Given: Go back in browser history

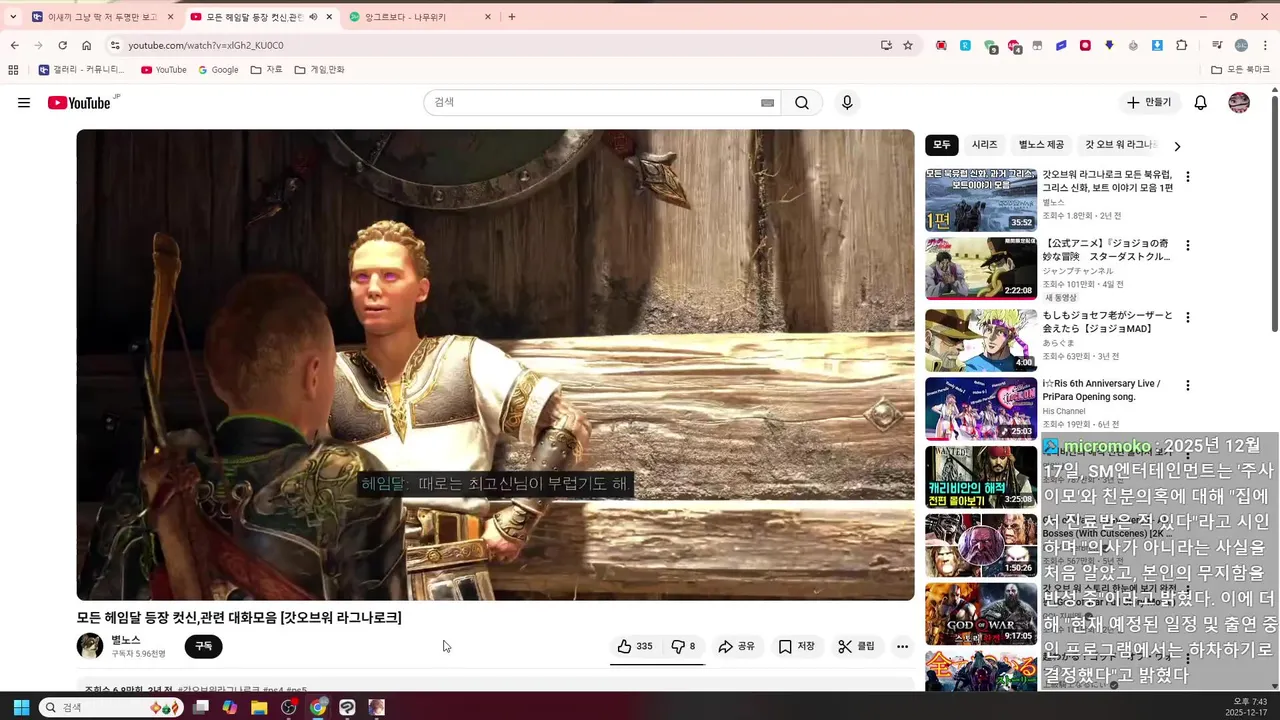Looking at the screenshot, I should coord(14,45).
